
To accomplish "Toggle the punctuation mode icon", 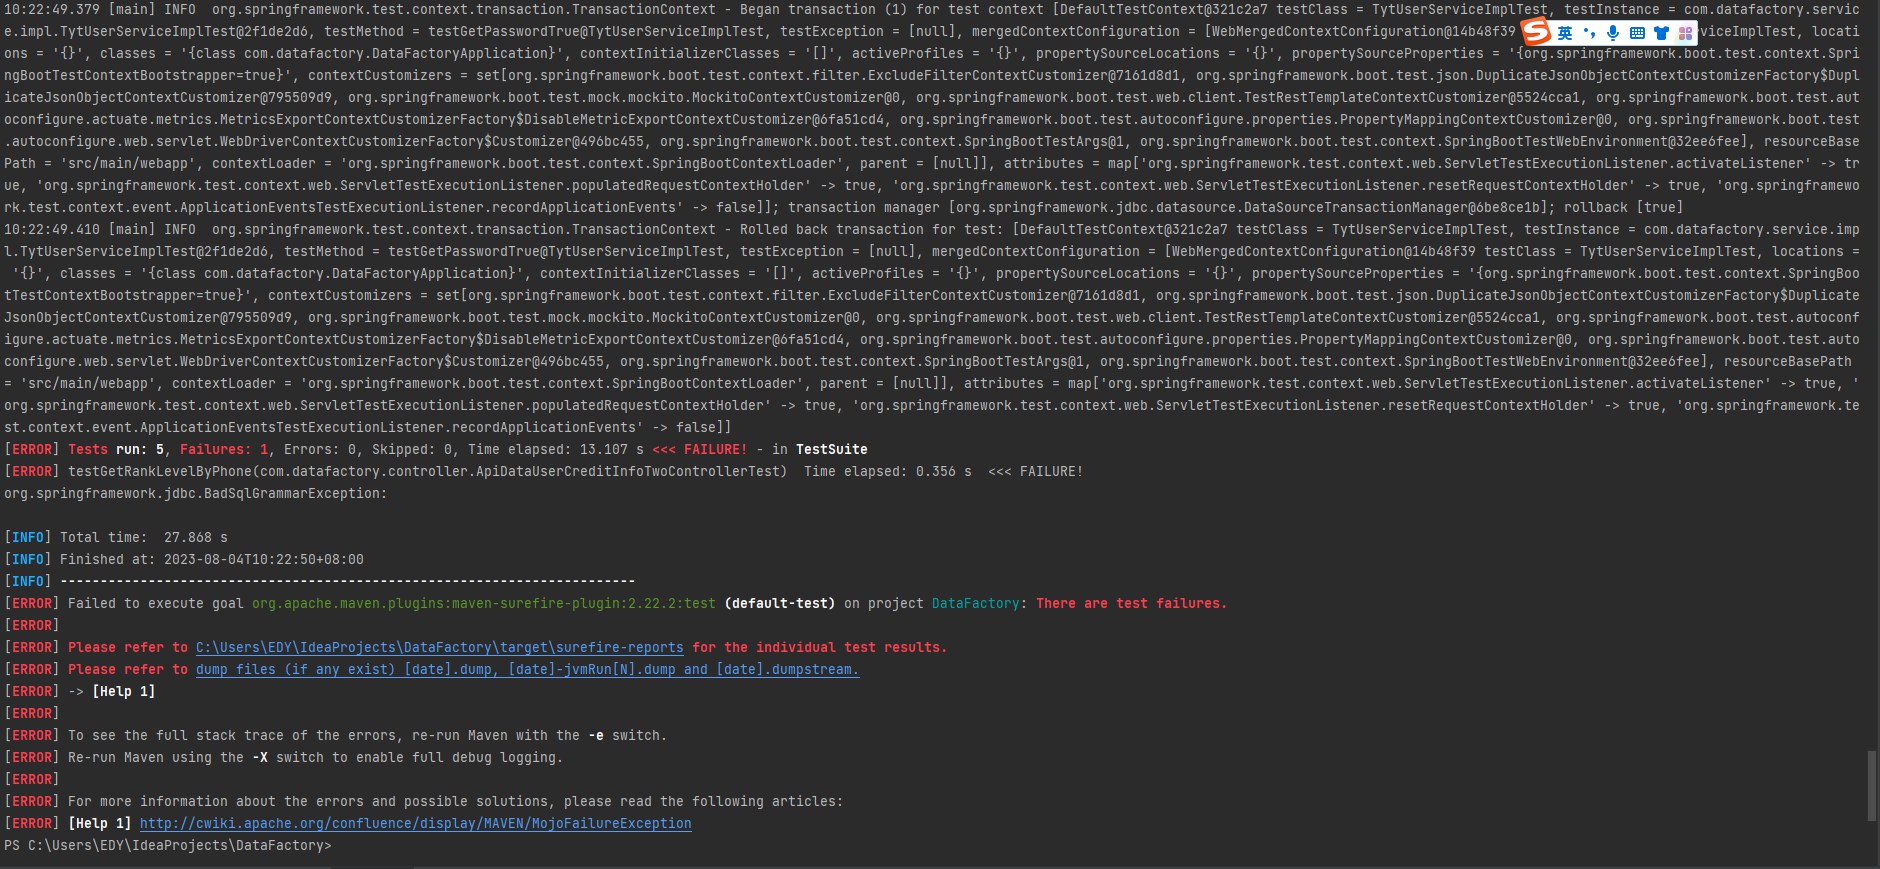I will click(x=1589, y=33).
